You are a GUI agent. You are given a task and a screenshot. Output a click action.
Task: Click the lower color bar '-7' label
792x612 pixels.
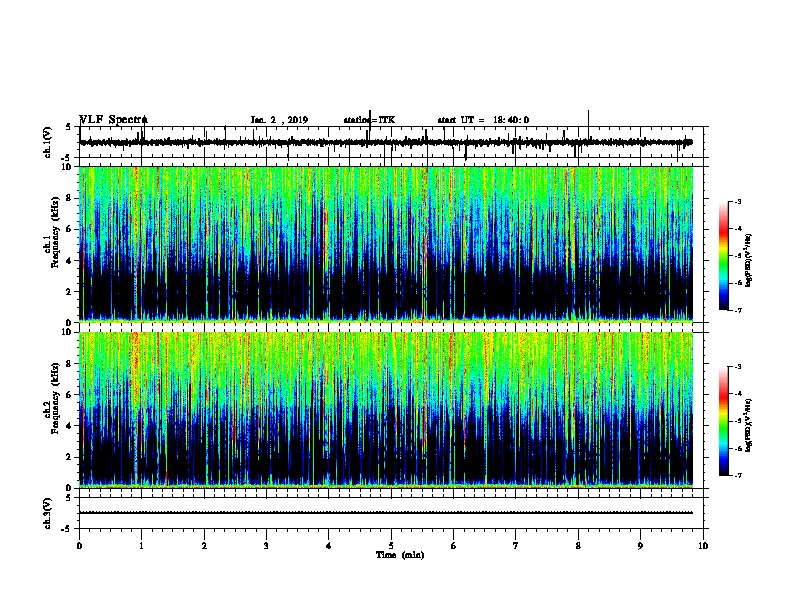[737, 476]
